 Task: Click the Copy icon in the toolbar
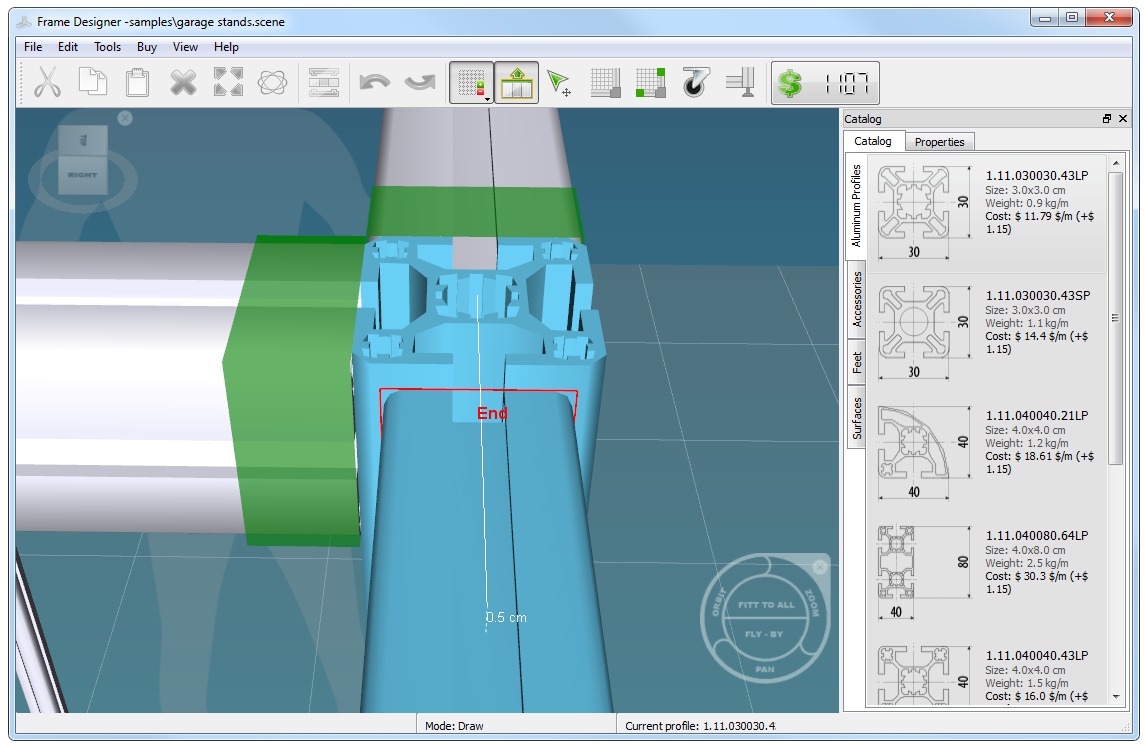(x=92, y=83)
